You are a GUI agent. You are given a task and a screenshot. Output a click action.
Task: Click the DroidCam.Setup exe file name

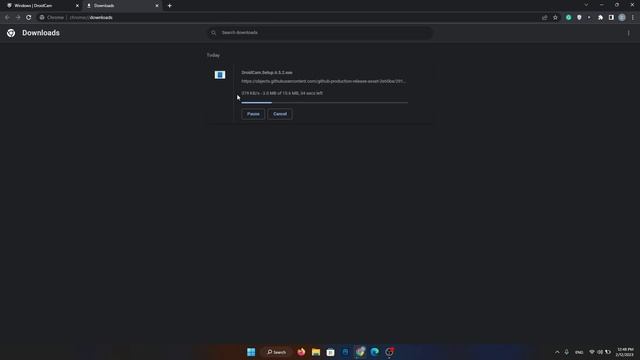[x=267, y=73]
